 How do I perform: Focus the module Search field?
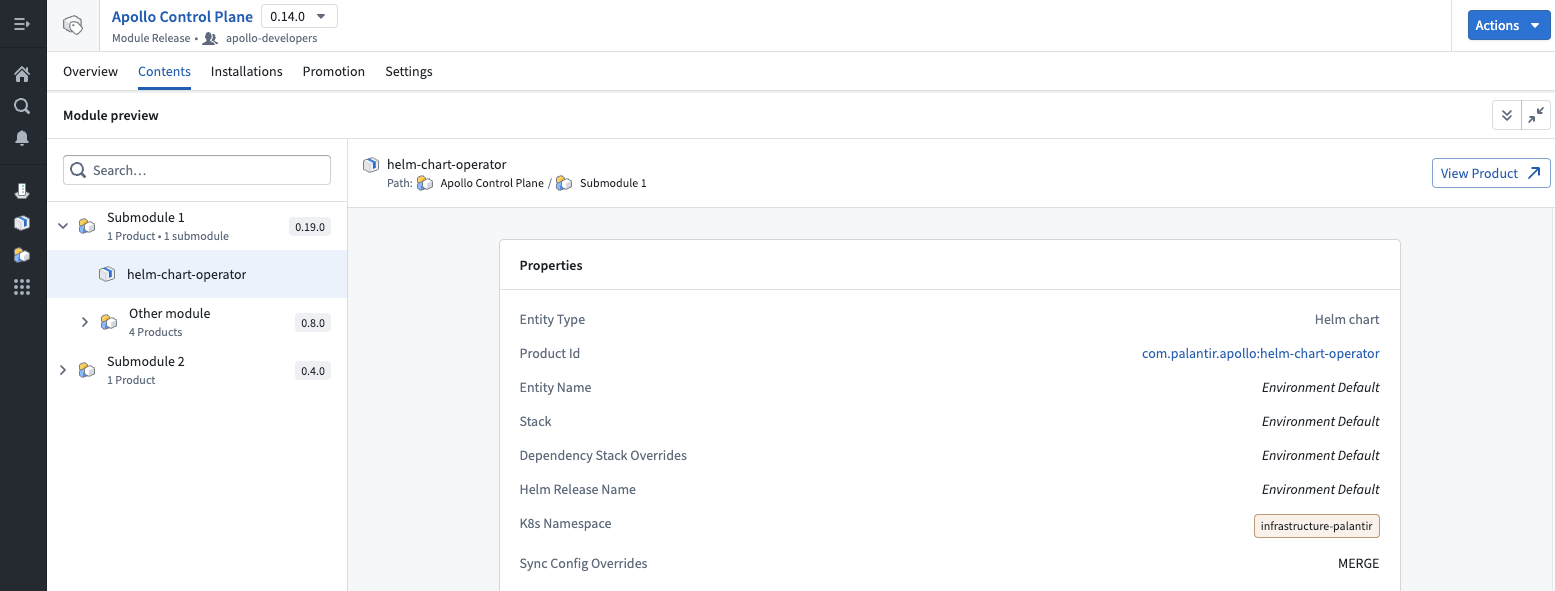(x=197, y=170)
